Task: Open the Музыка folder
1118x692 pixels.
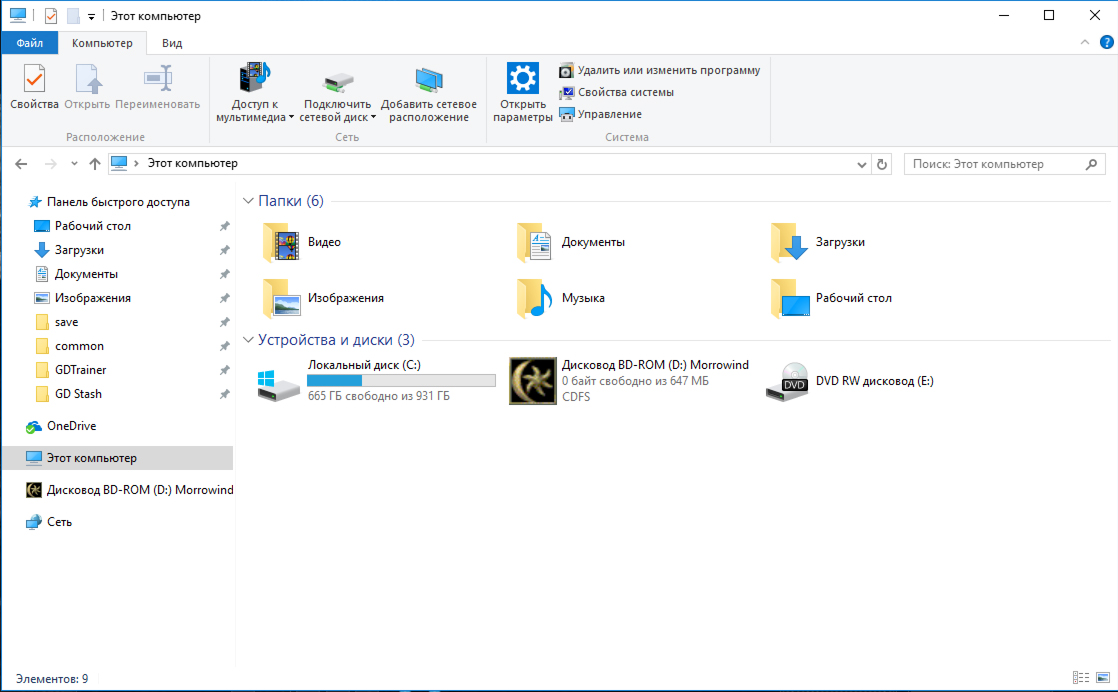Action: (536, 298)
